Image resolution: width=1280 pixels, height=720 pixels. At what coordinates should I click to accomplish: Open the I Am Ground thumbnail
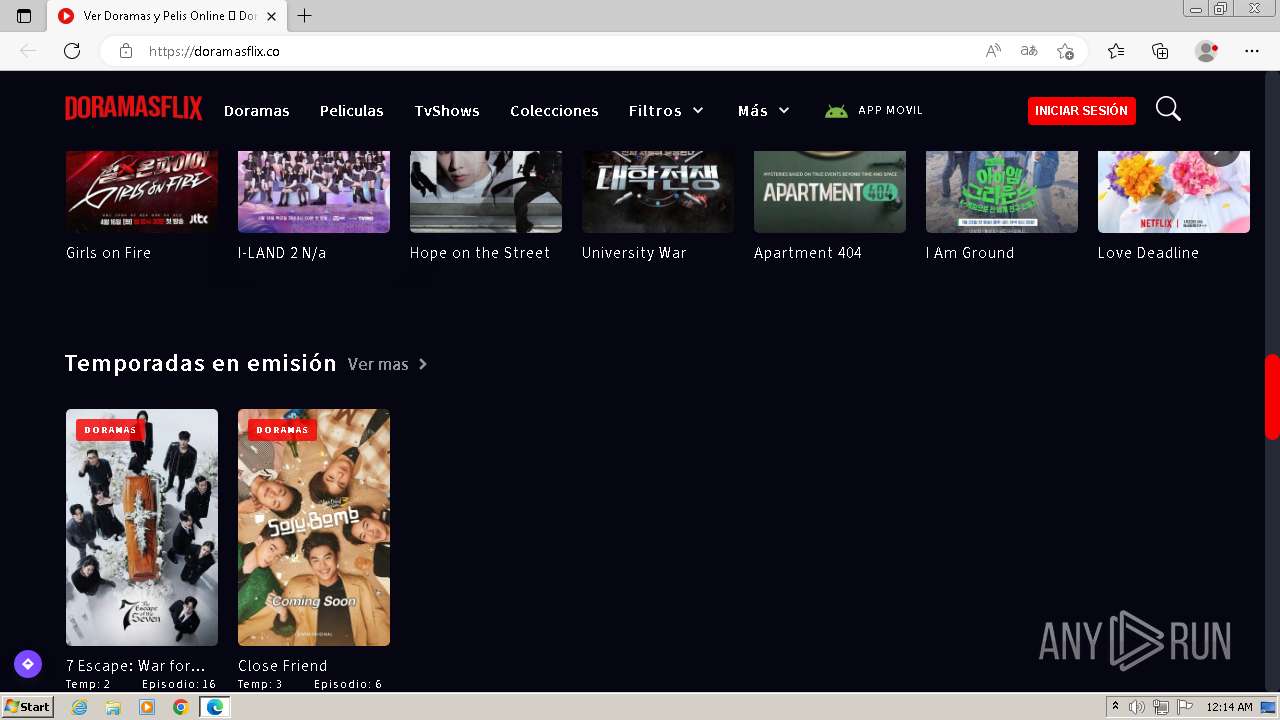pos(1002,191)
